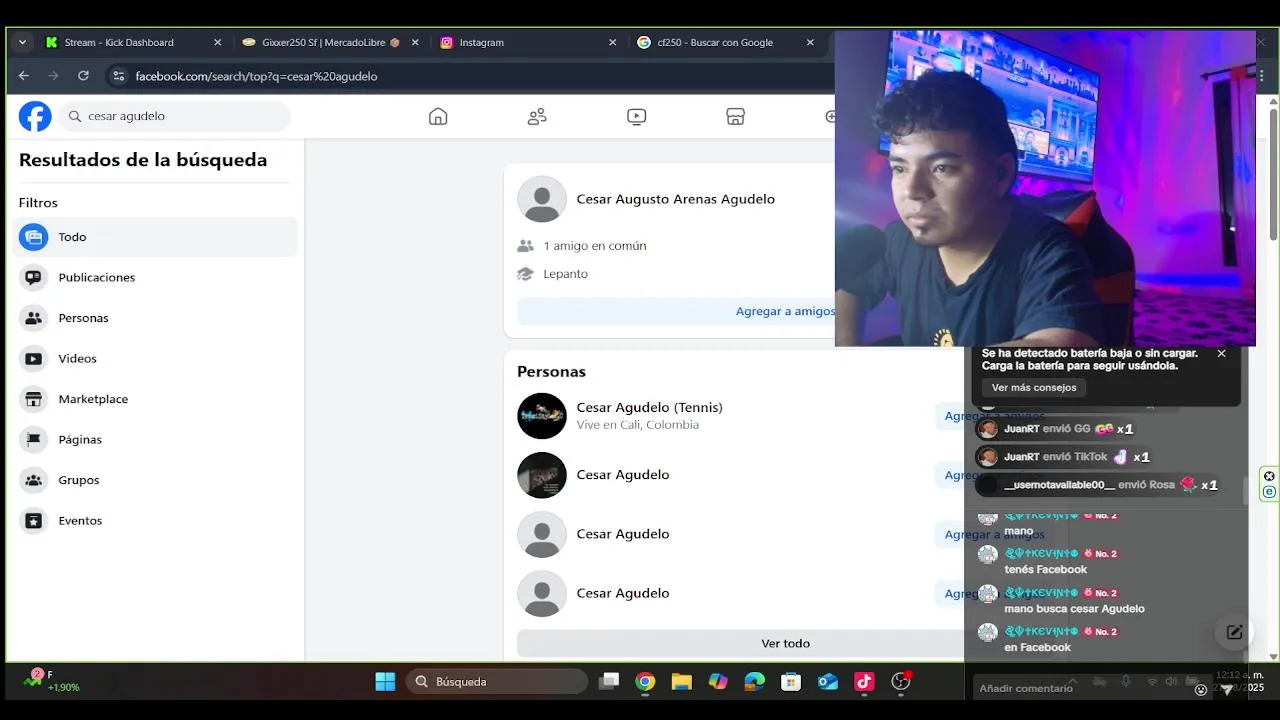Click 'tenés Facebook' chat comment
Screen dimensions: 1280x720
click(x=1045, y=569)
